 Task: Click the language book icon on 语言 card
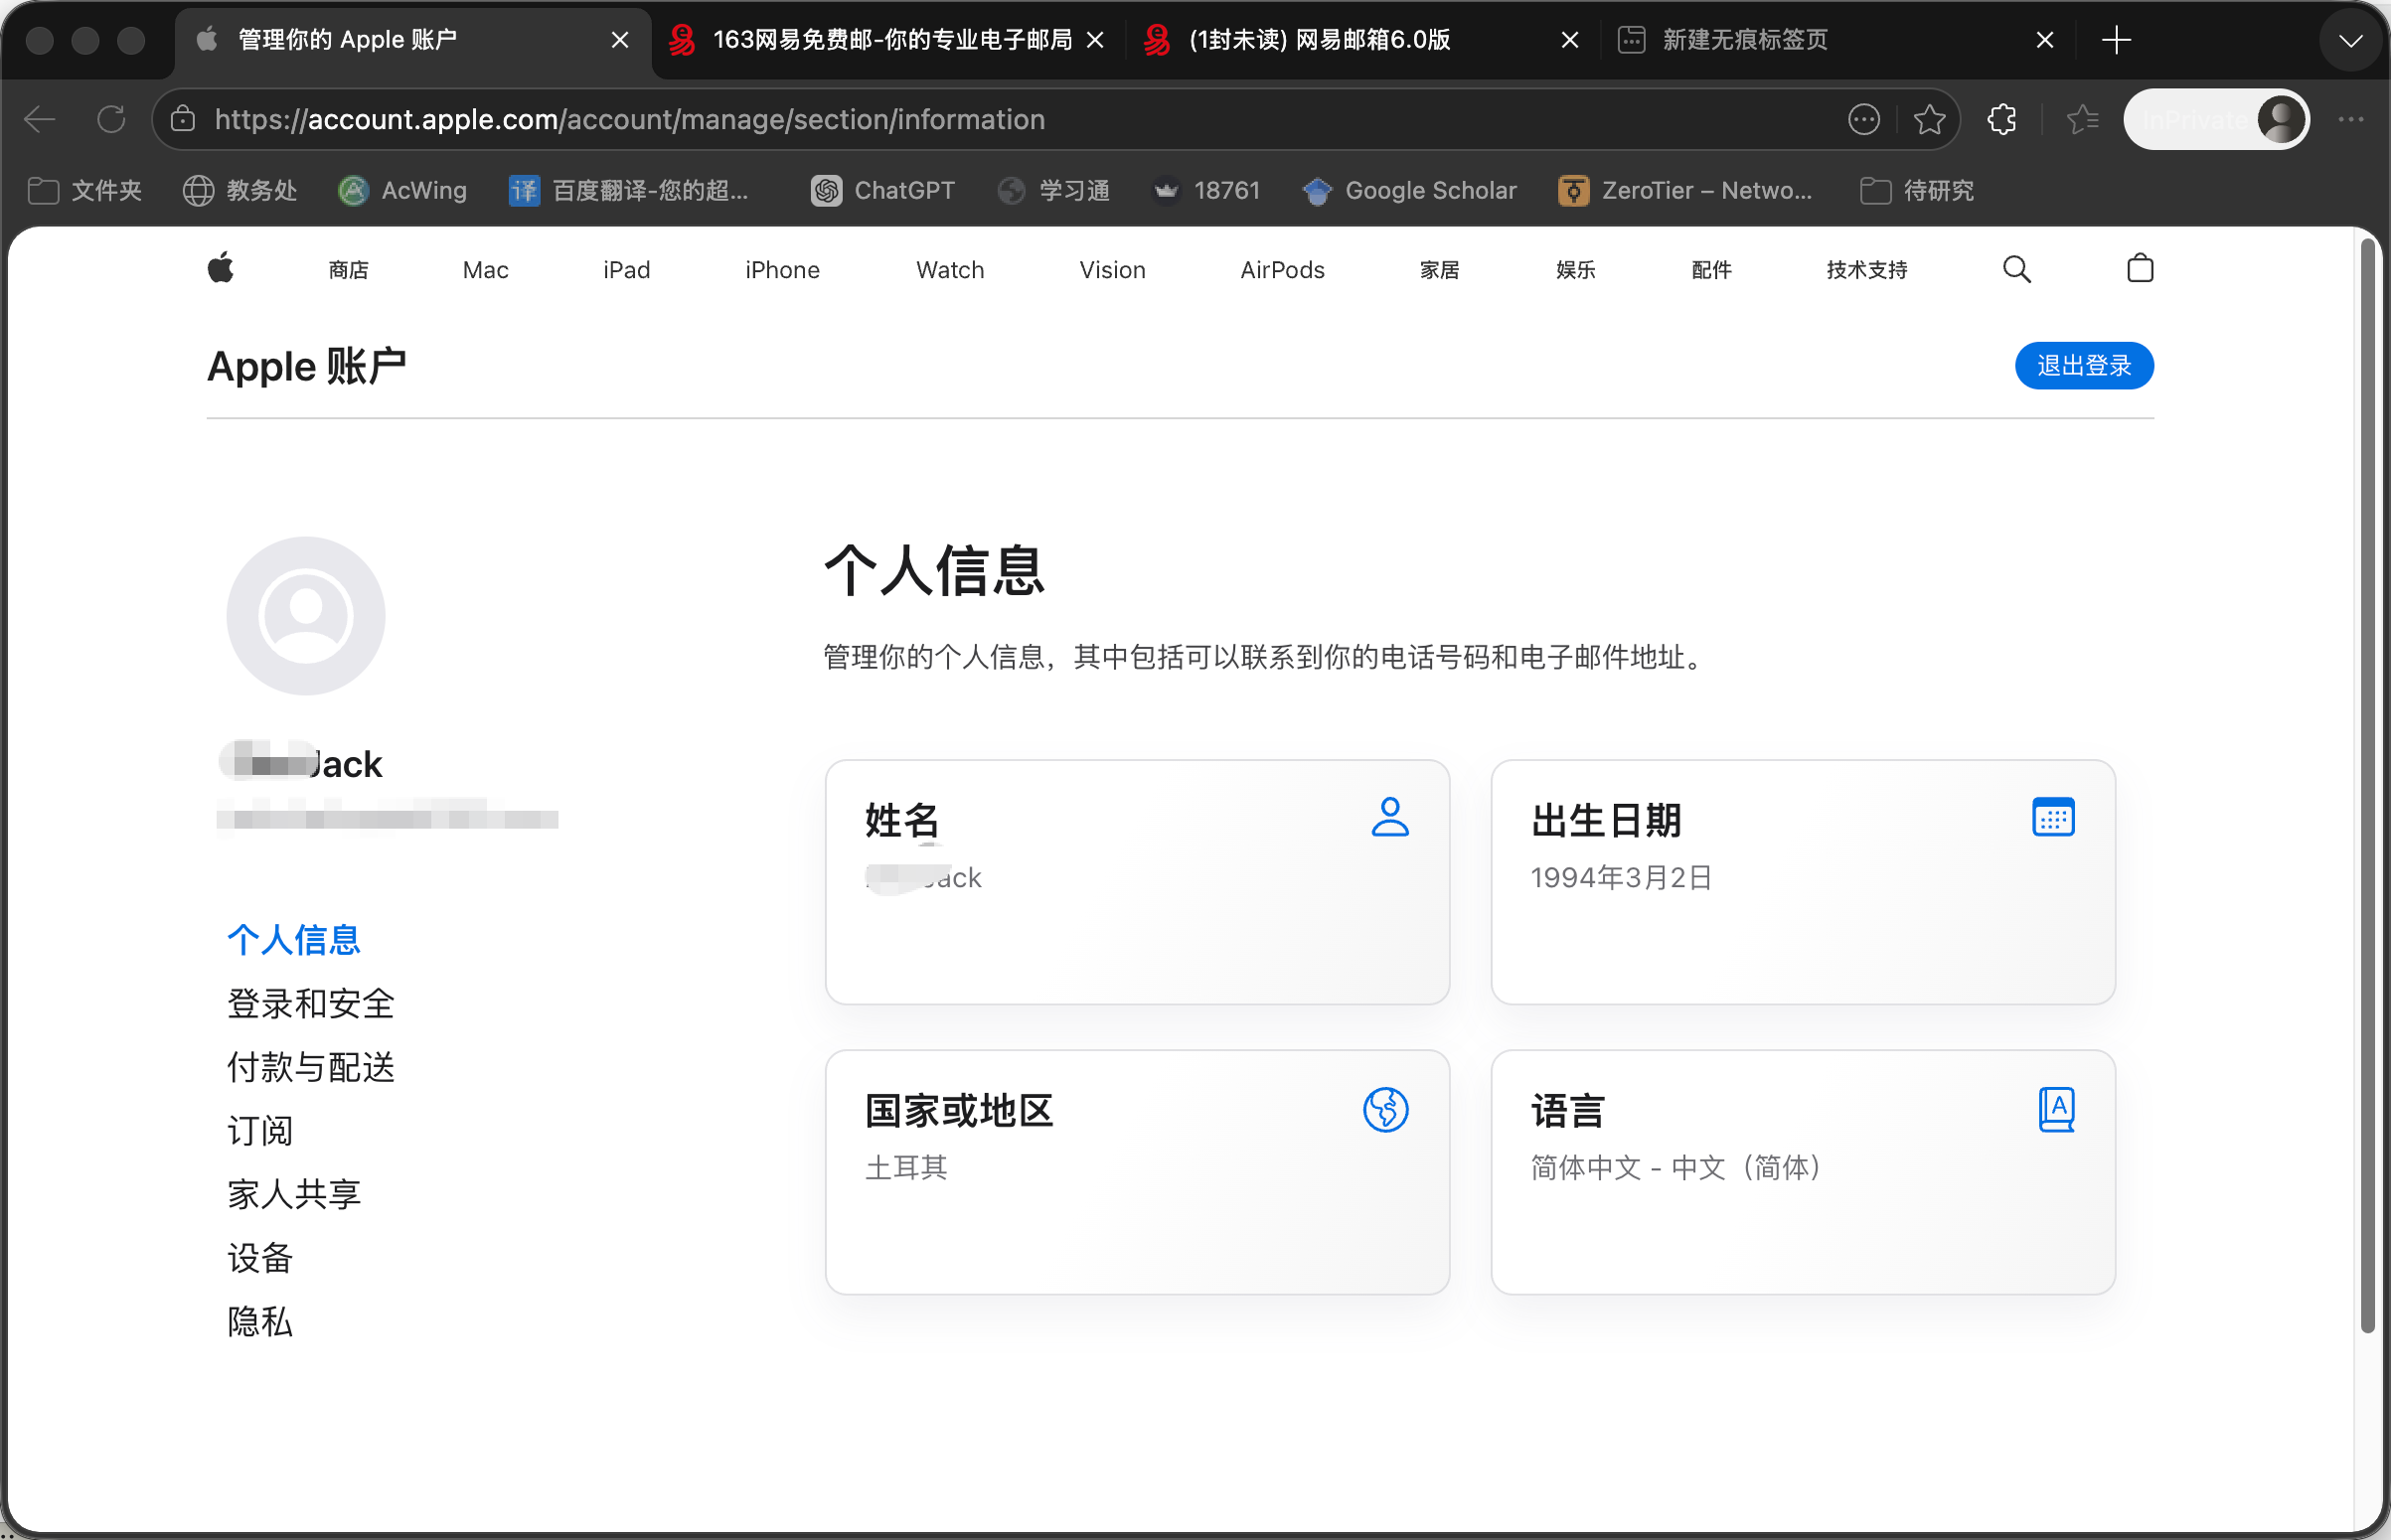2055,1109
